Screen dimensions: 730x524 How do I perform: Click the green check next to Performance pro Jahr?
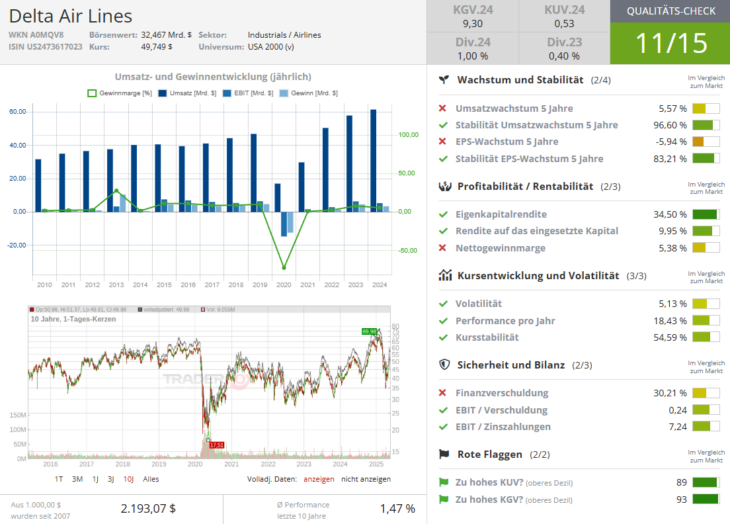443,321
